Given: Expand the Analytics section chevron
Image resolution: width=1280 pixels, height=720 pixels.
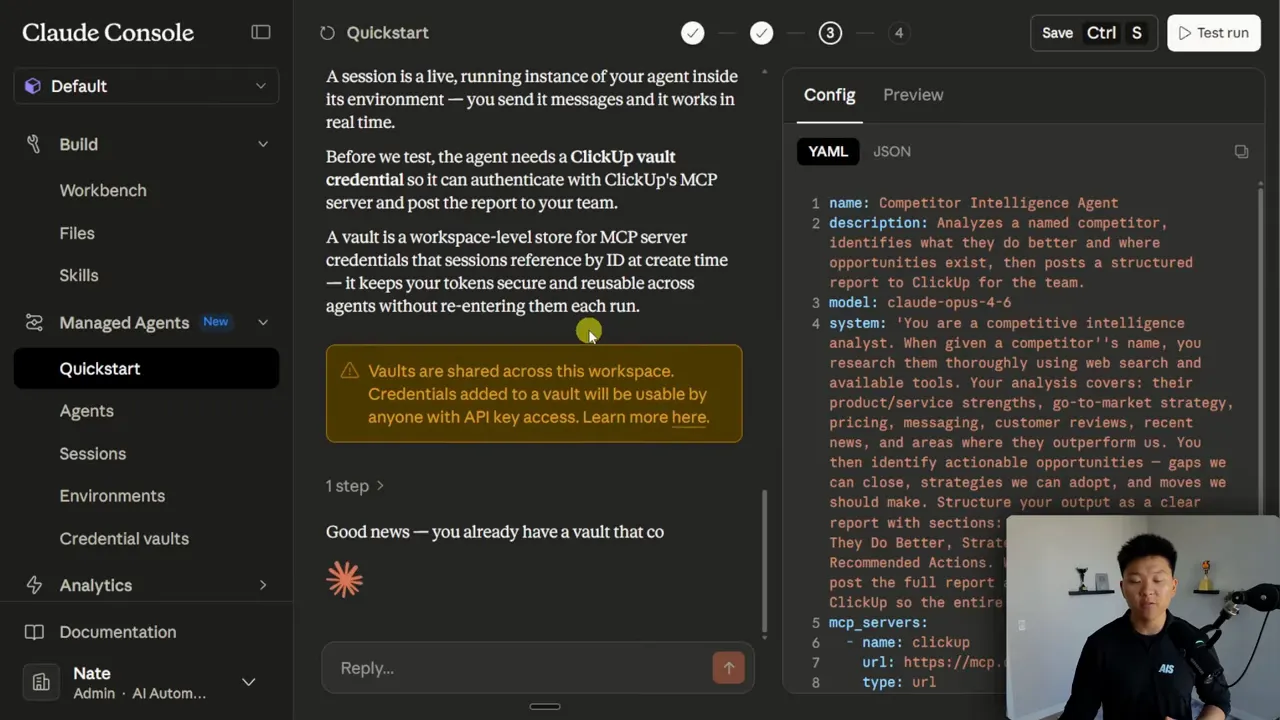Looking at the screenshot, I should 263,585.
